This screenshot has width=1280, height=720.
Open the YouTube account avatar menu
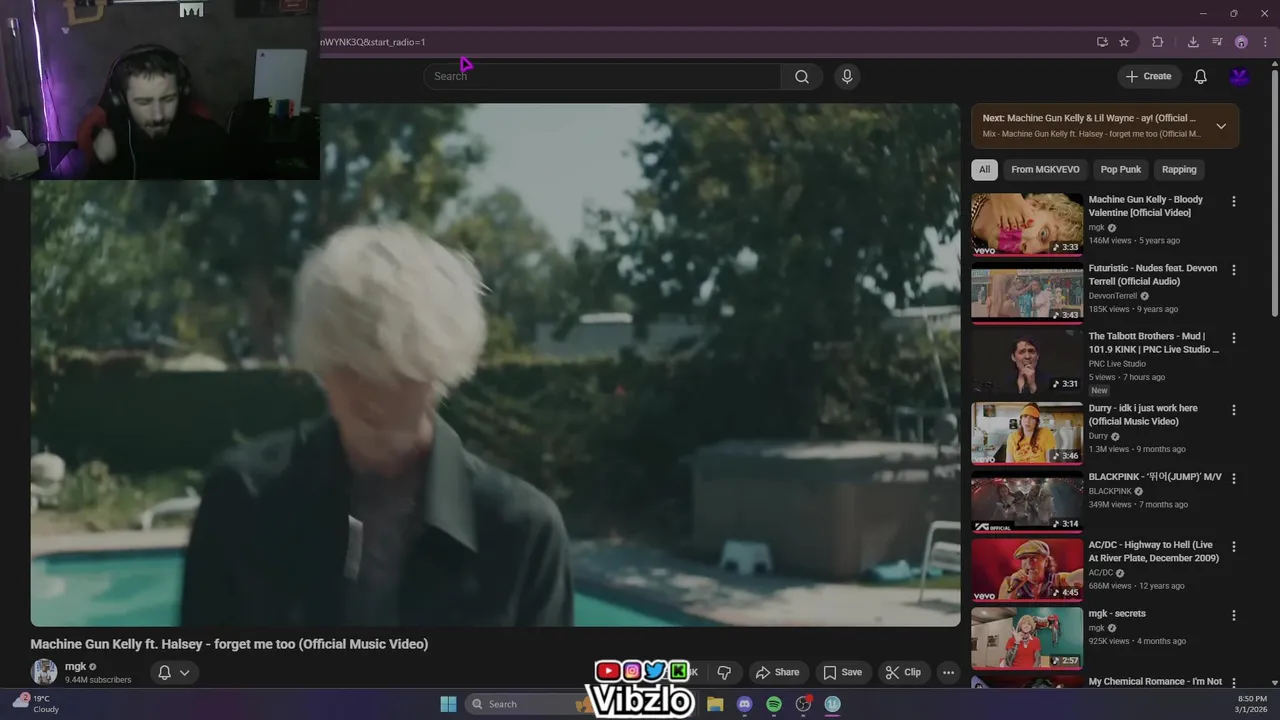coord(1239,77)
